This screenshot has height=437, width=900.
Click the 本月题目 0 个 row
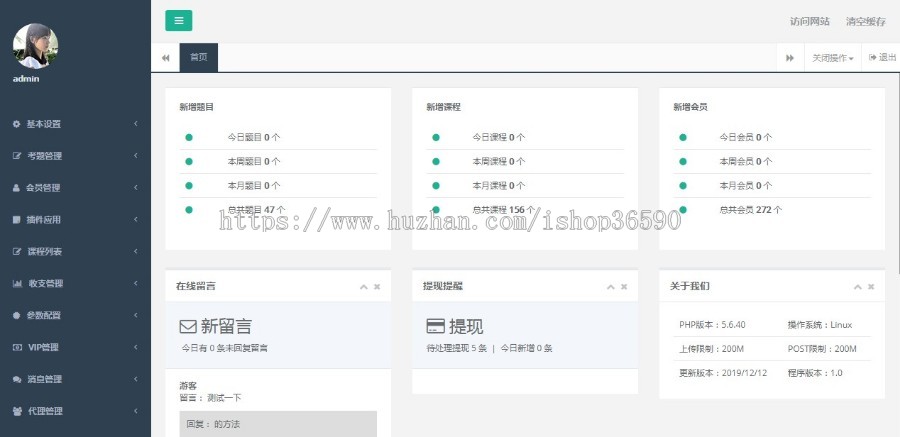click(278, 185)
